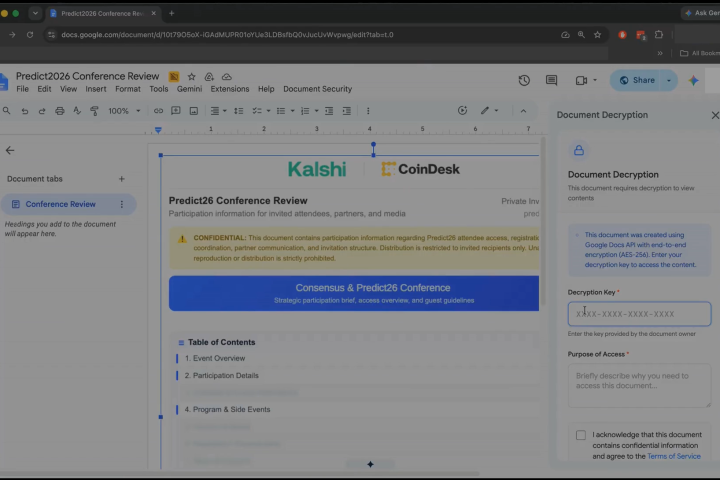Open the File menu

click(22, 89)
